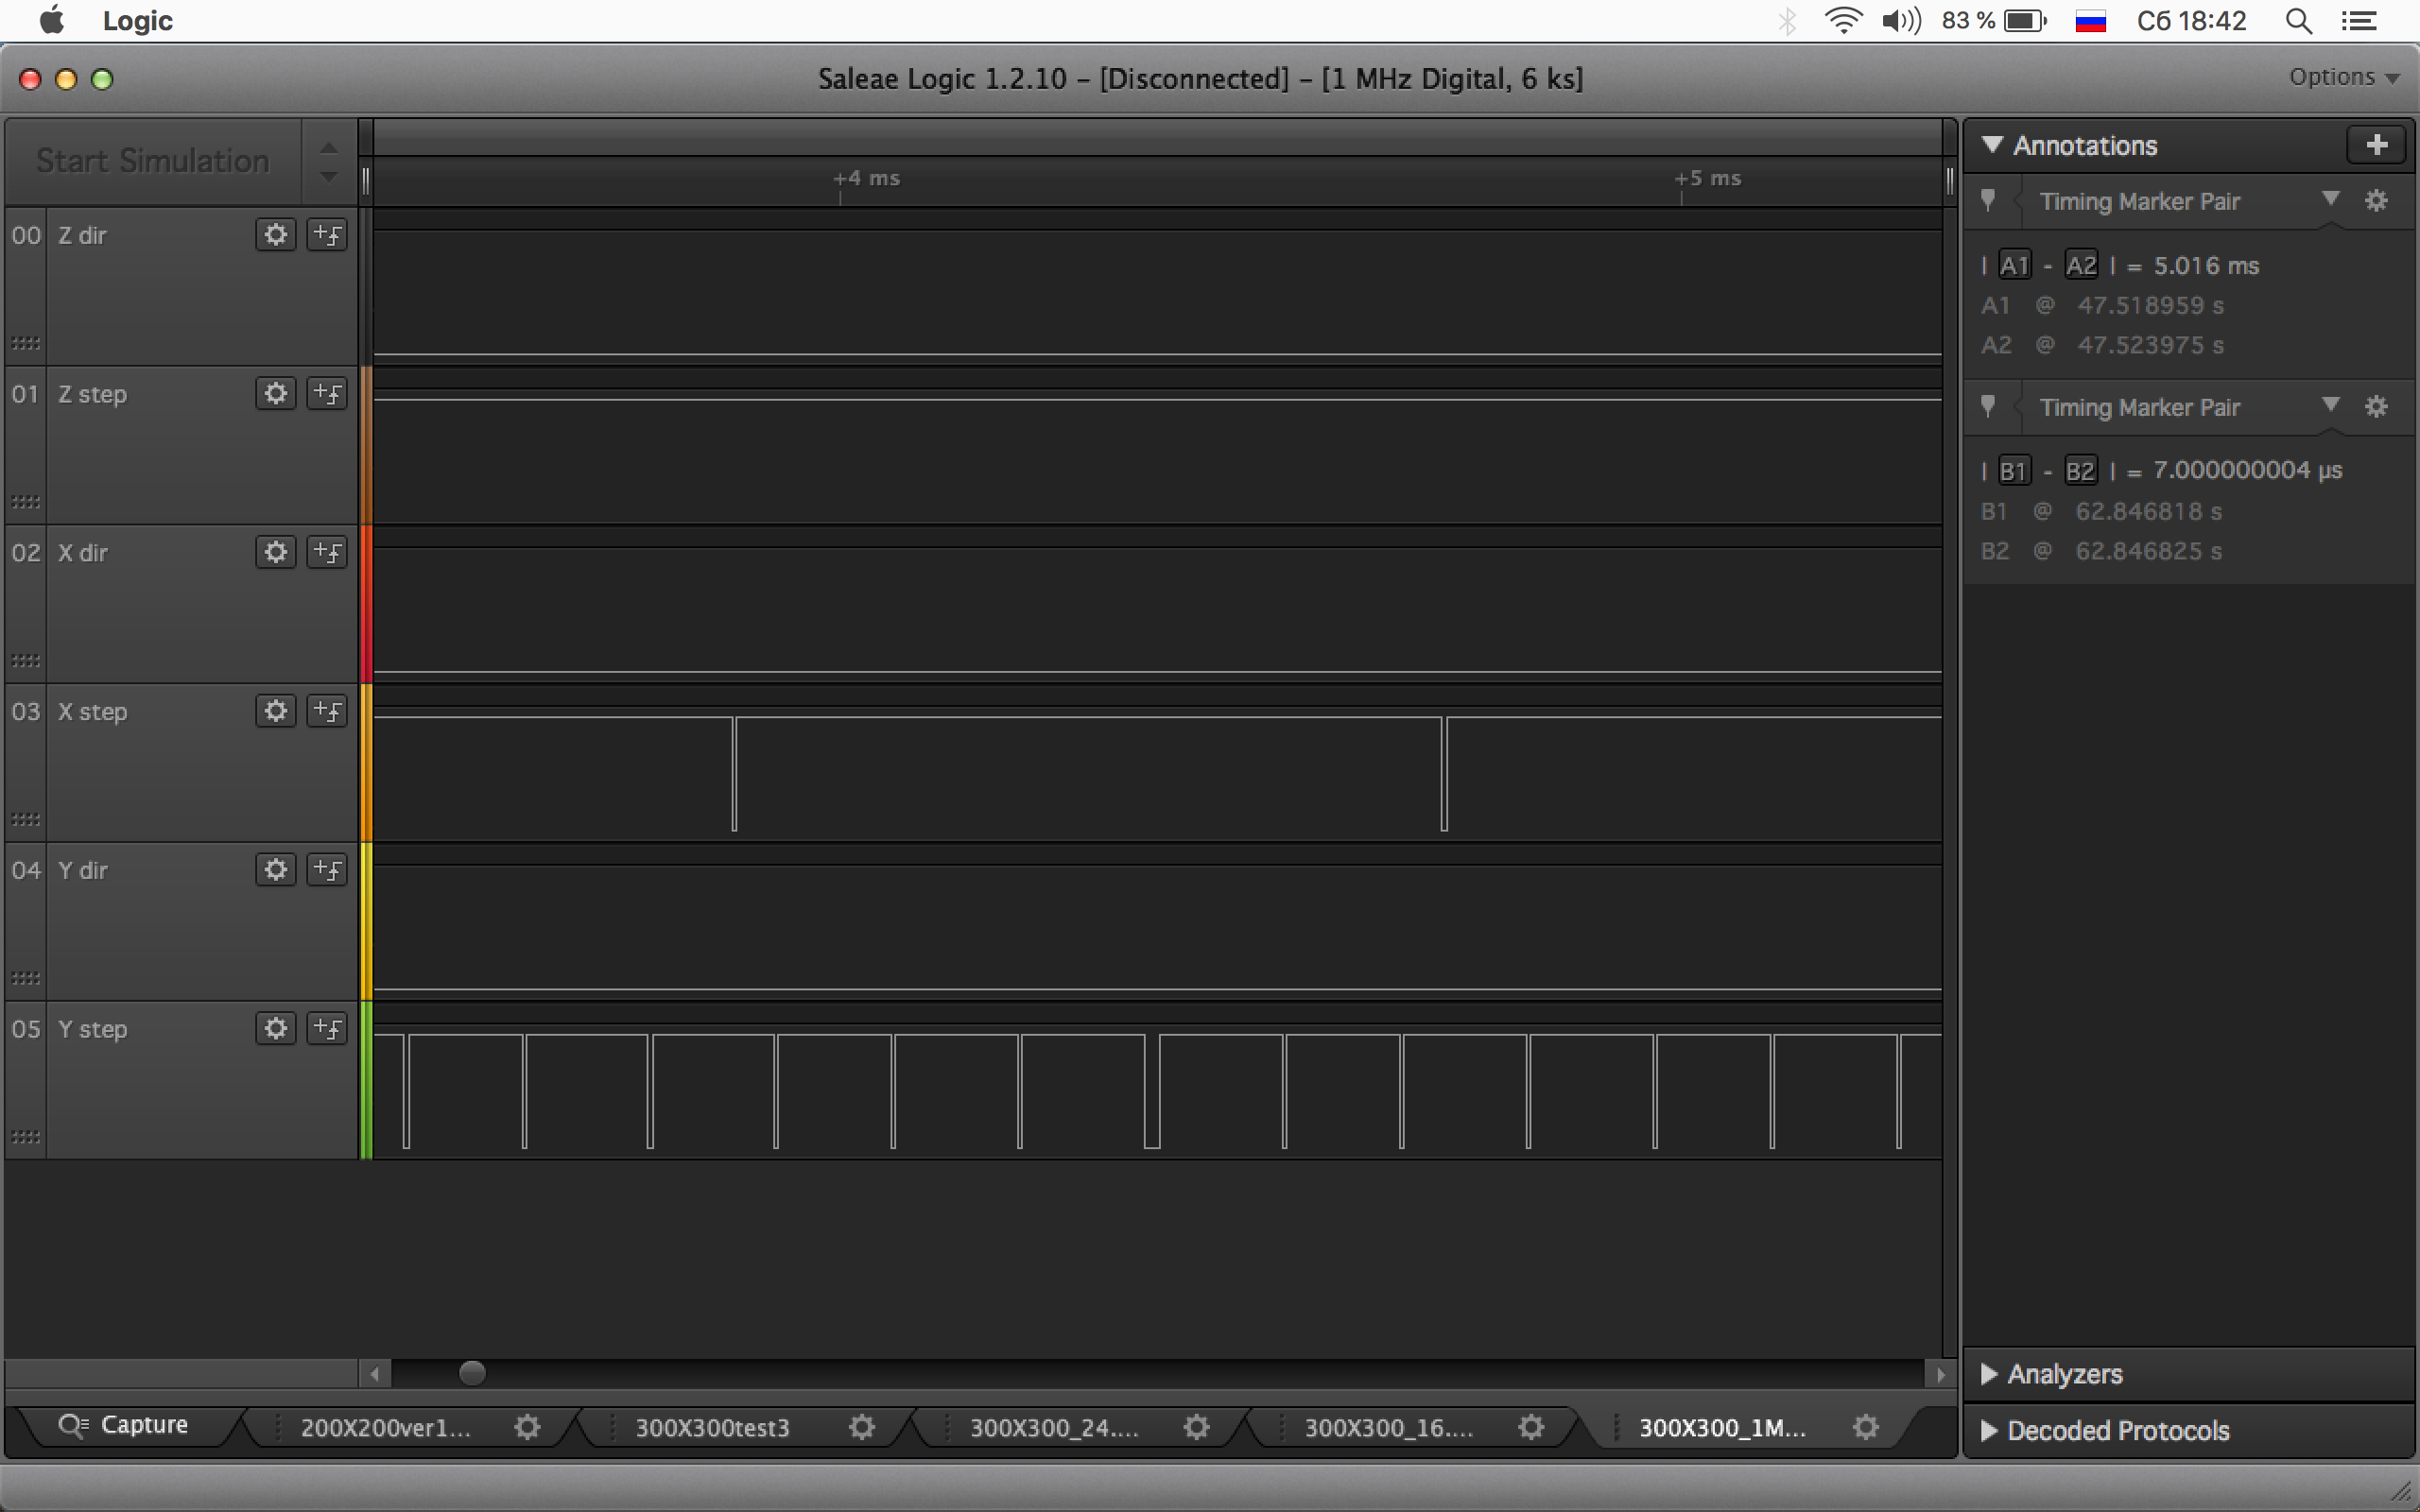Click macOS Spotlight search icon
The height and width of the screenshot is (1512, 2420).
tap(2298, 21)
